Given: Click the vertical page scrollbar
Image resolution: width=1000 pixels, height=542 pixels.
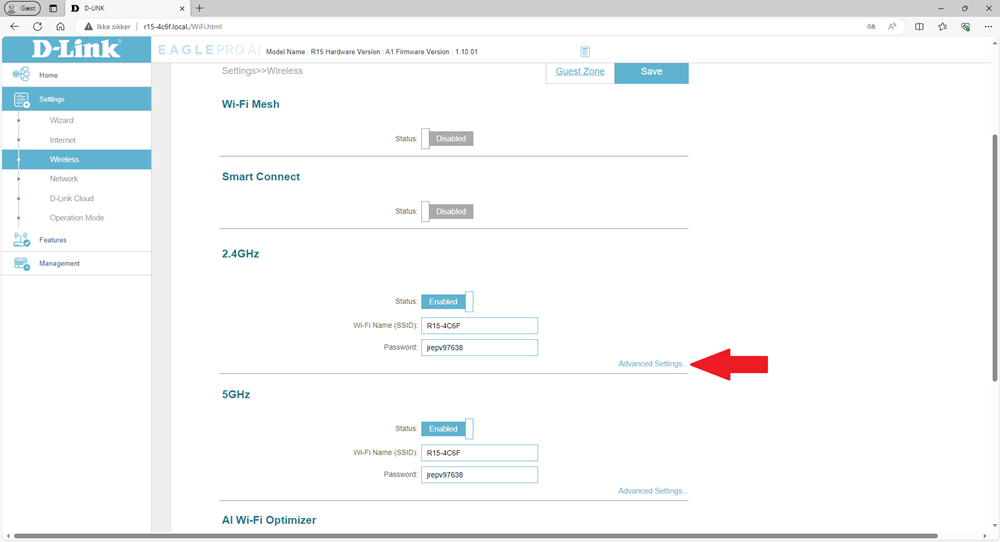Looking at the screenshot, I should tap(995, 258).
